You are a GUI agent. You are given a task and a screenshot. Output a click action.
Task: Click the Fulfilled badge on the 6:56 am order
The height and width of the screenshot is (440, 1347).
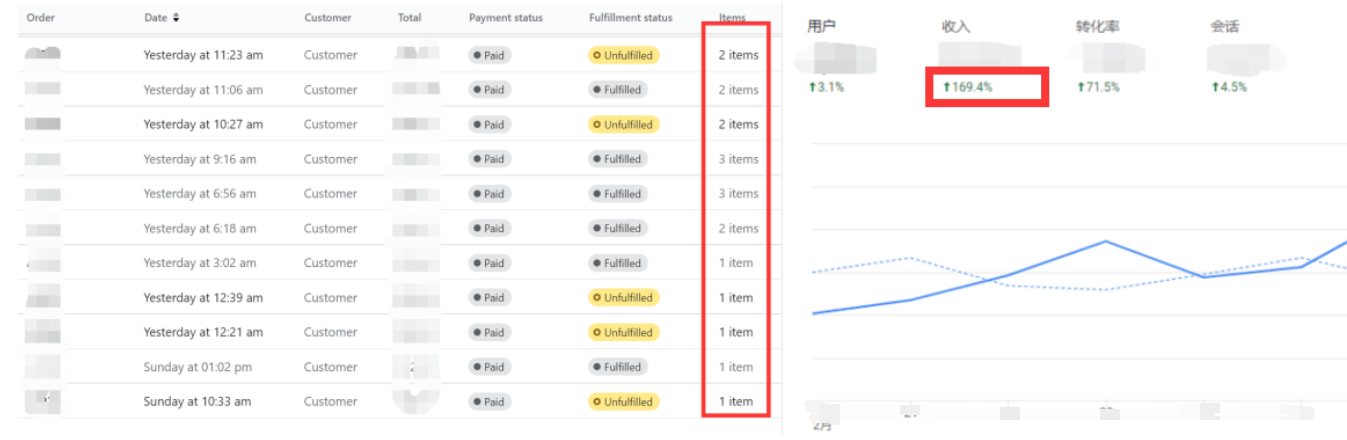point(618,194)
